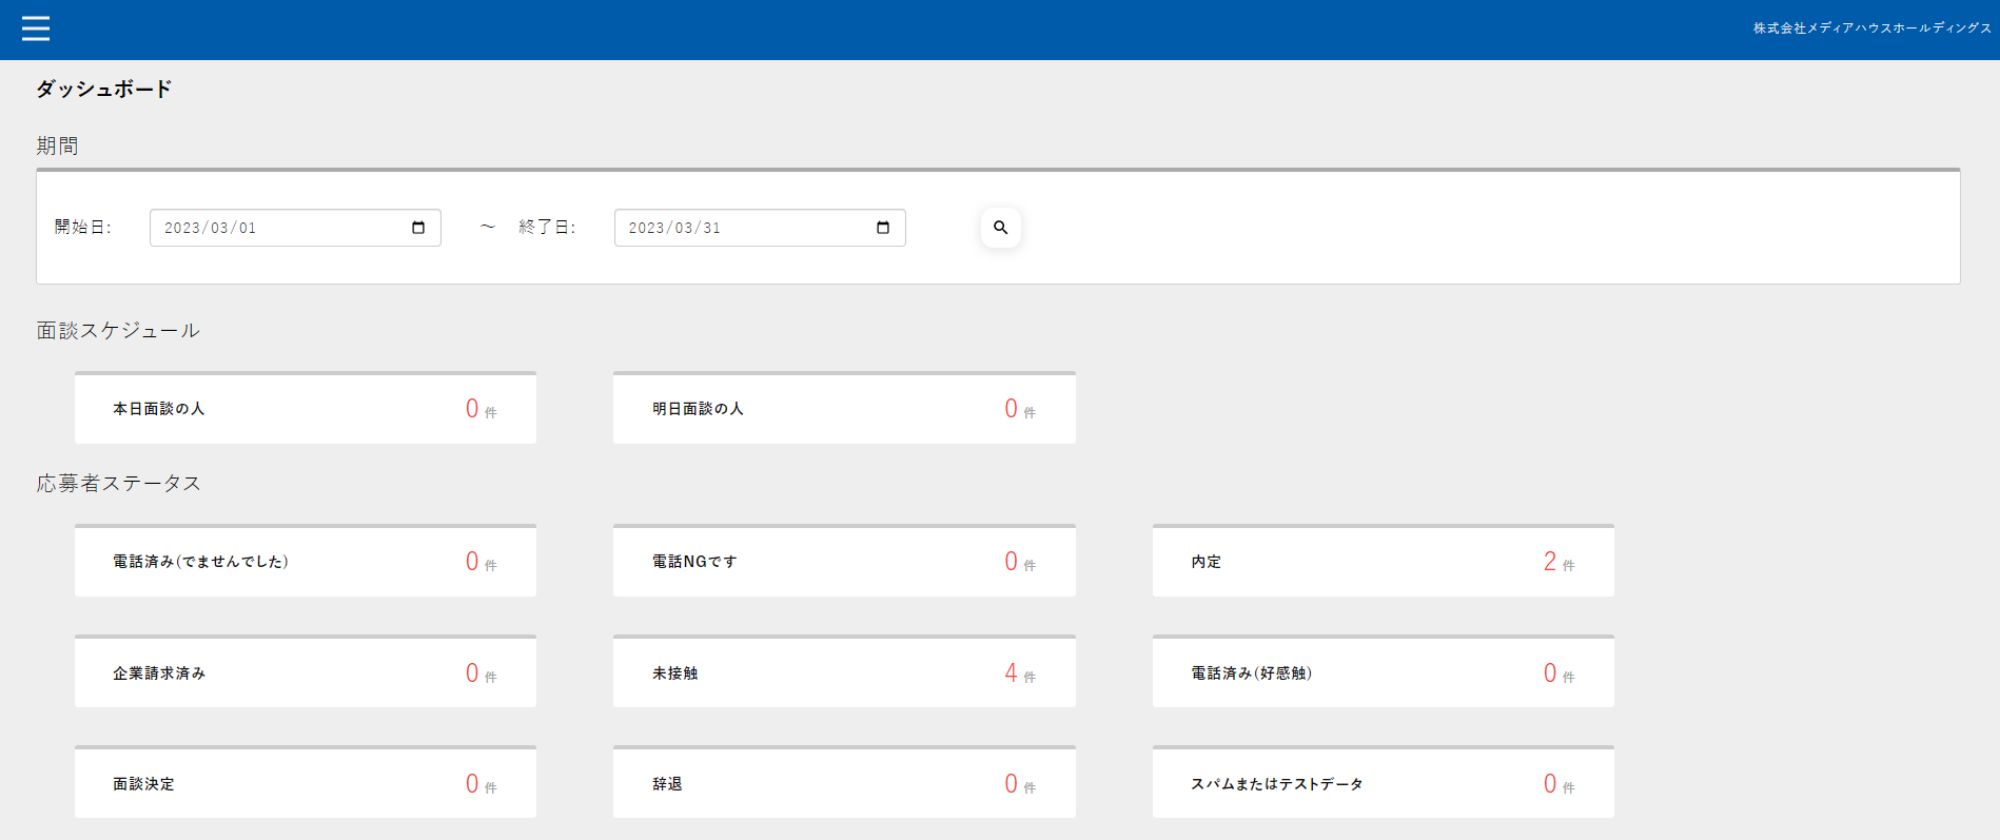Click the count 2 in 内定 card
This screenshot has height=840, width=2000.
pos(1549,562)
